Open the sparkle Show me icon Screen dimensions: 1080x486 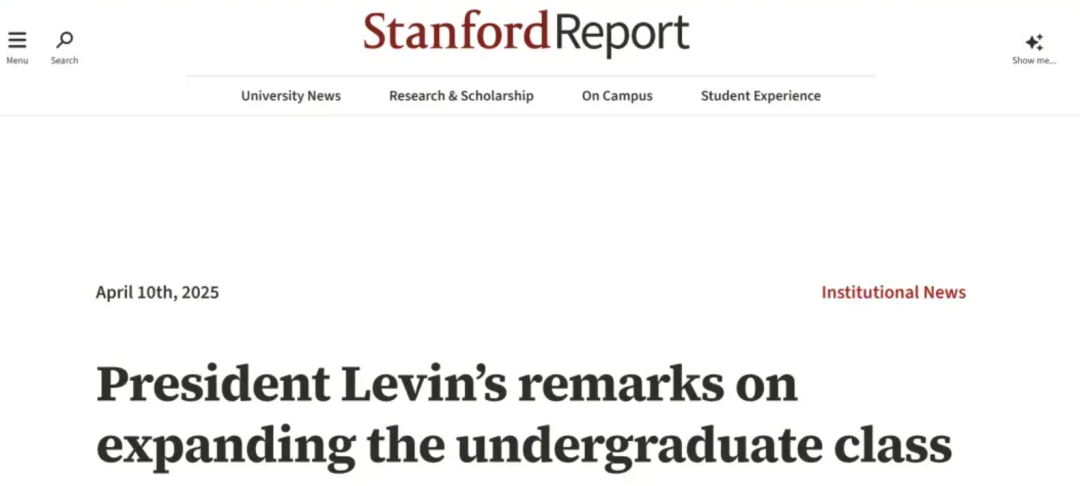tap(1034, 43)
